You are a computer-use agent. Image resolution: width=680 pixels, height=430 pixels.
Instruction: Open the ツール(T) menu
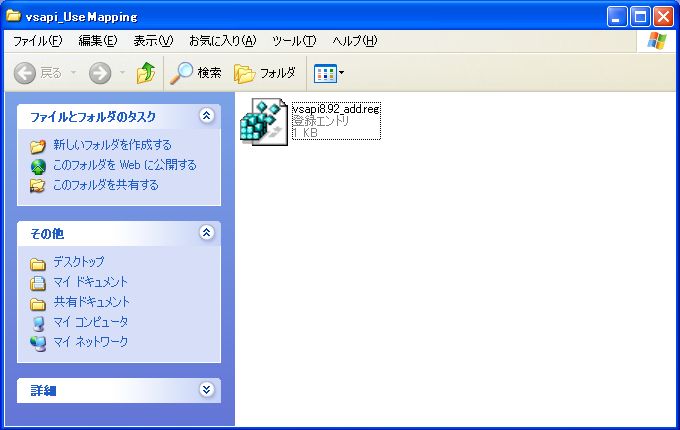[x=294, y=41]
